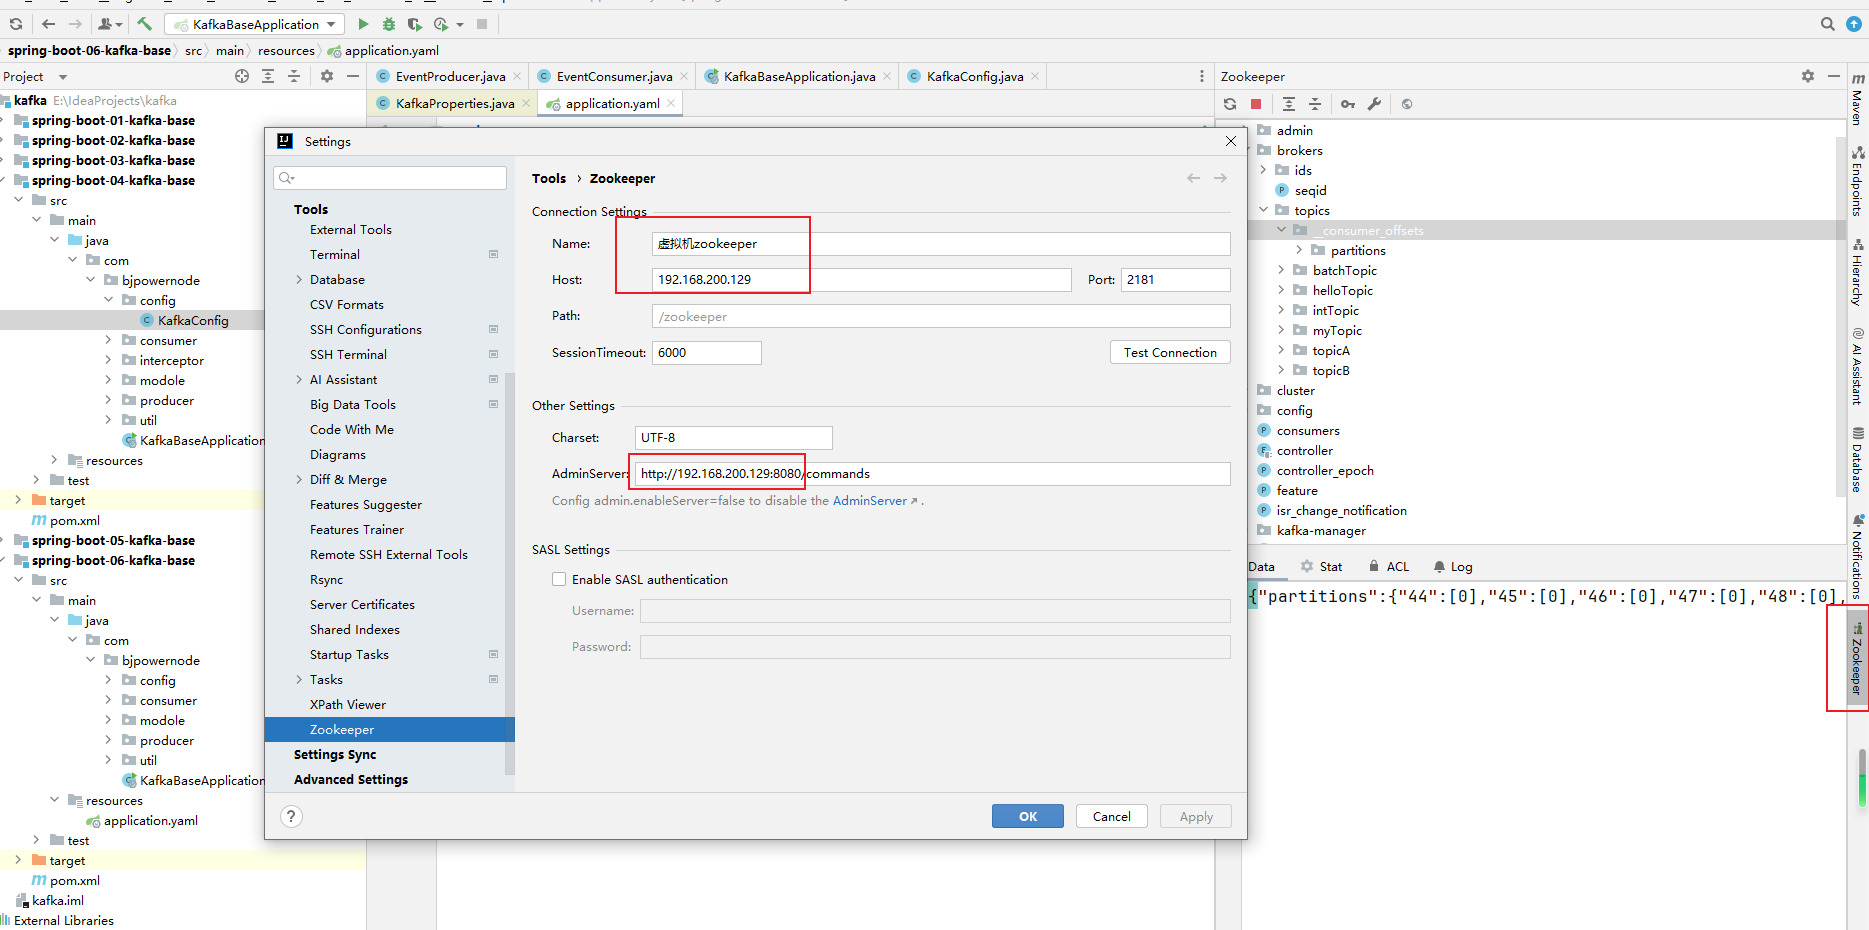Viewport: 1869px width, 930px height.
Task: Collapse all nodes in Zookeeper panel
Action: point(1315,104)
